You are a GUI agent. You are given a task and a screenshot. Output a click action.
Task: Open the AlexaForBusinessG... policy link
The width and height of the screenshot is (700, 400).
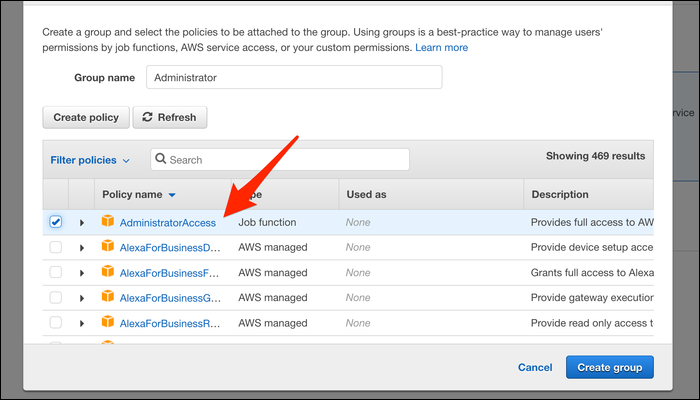click(x=170, y=298)
